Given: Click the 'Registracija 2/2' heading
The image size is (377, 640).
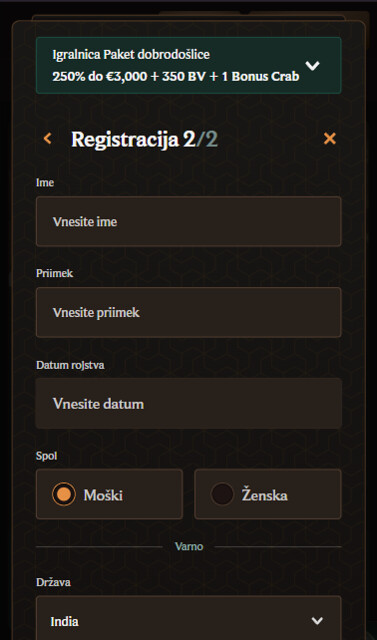Looking at the screenshot, I should click(144, 140).
